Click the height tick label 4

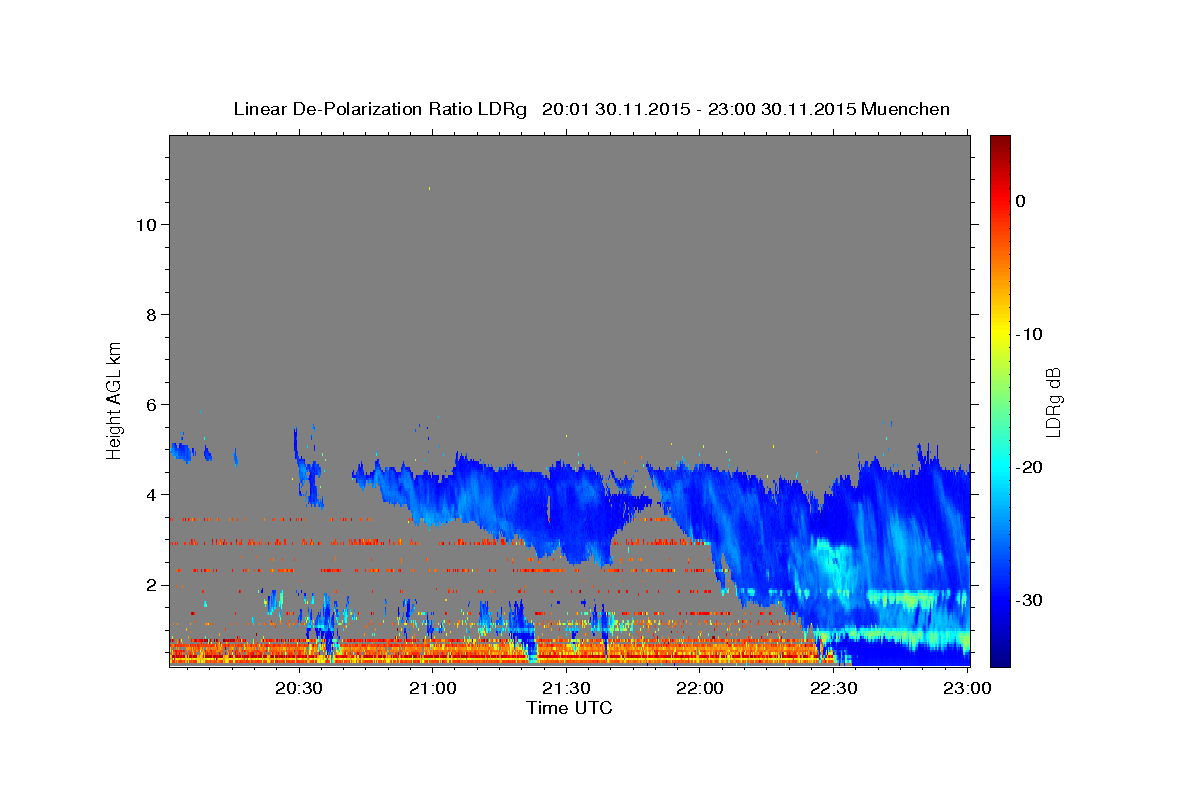coord(150,495)
